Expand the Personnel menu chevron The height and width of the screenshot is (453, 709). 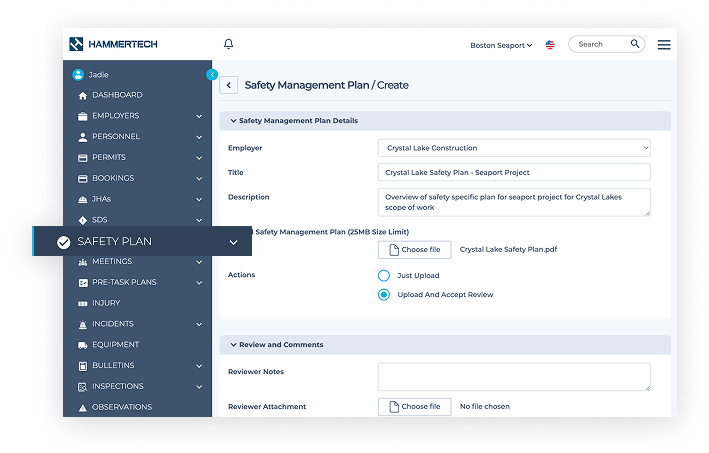199,137
